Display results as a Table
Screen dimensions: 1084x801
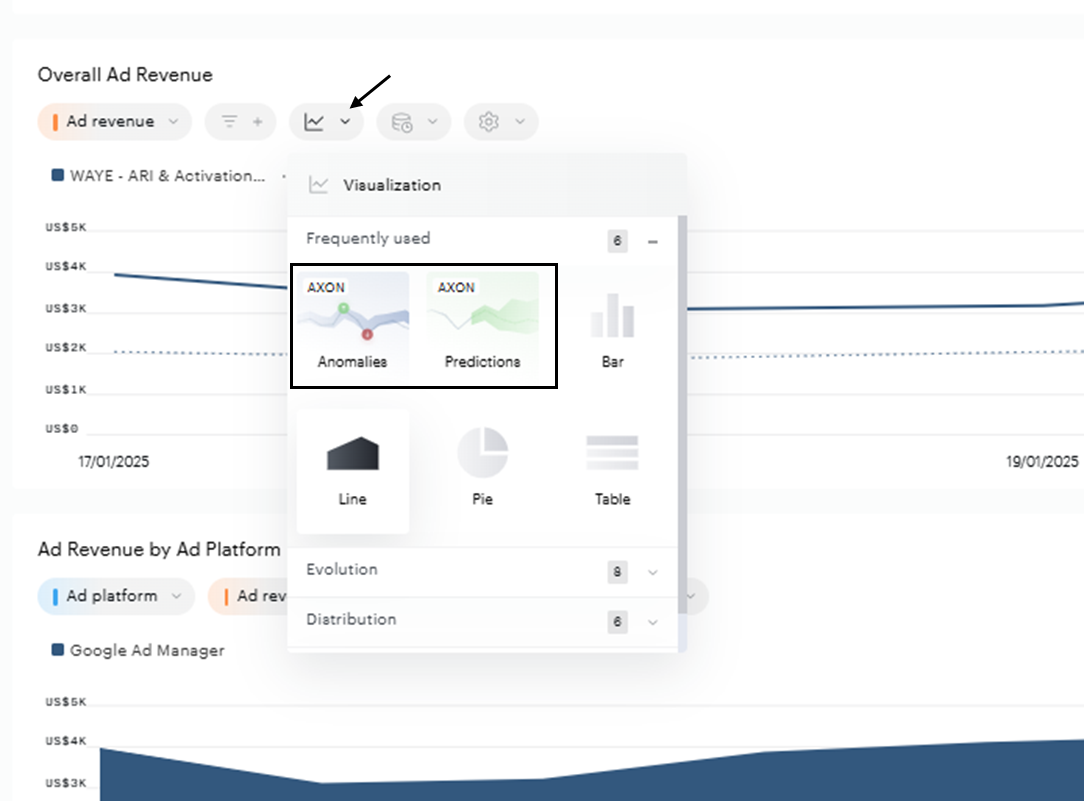[612, 460]
